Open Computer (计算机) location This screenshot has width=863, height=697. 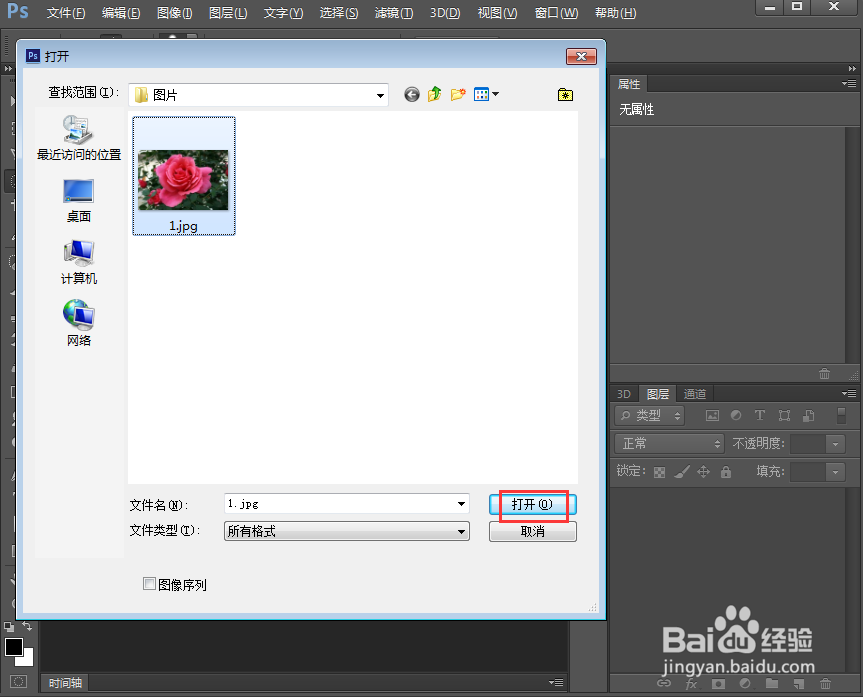click(x=79, y=263)
